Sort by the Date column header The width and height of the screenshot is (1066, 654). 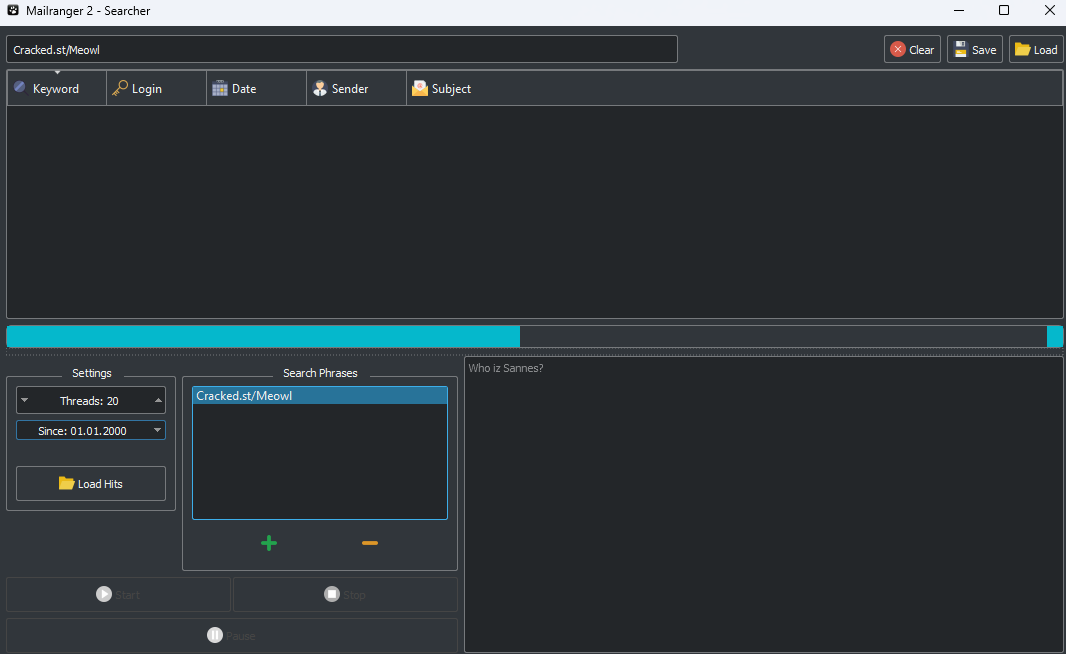(x=256, y=88)
